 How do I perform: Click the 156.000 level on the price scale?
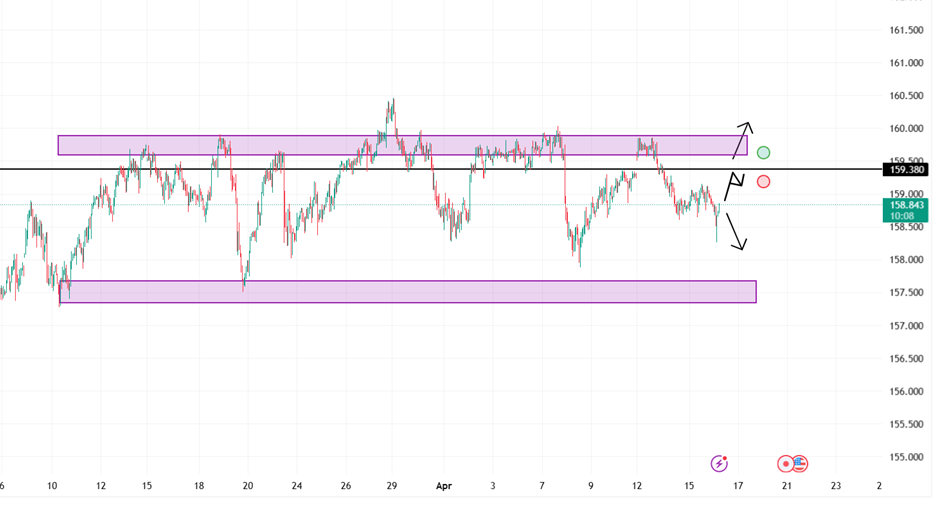[x=905, y=391]
